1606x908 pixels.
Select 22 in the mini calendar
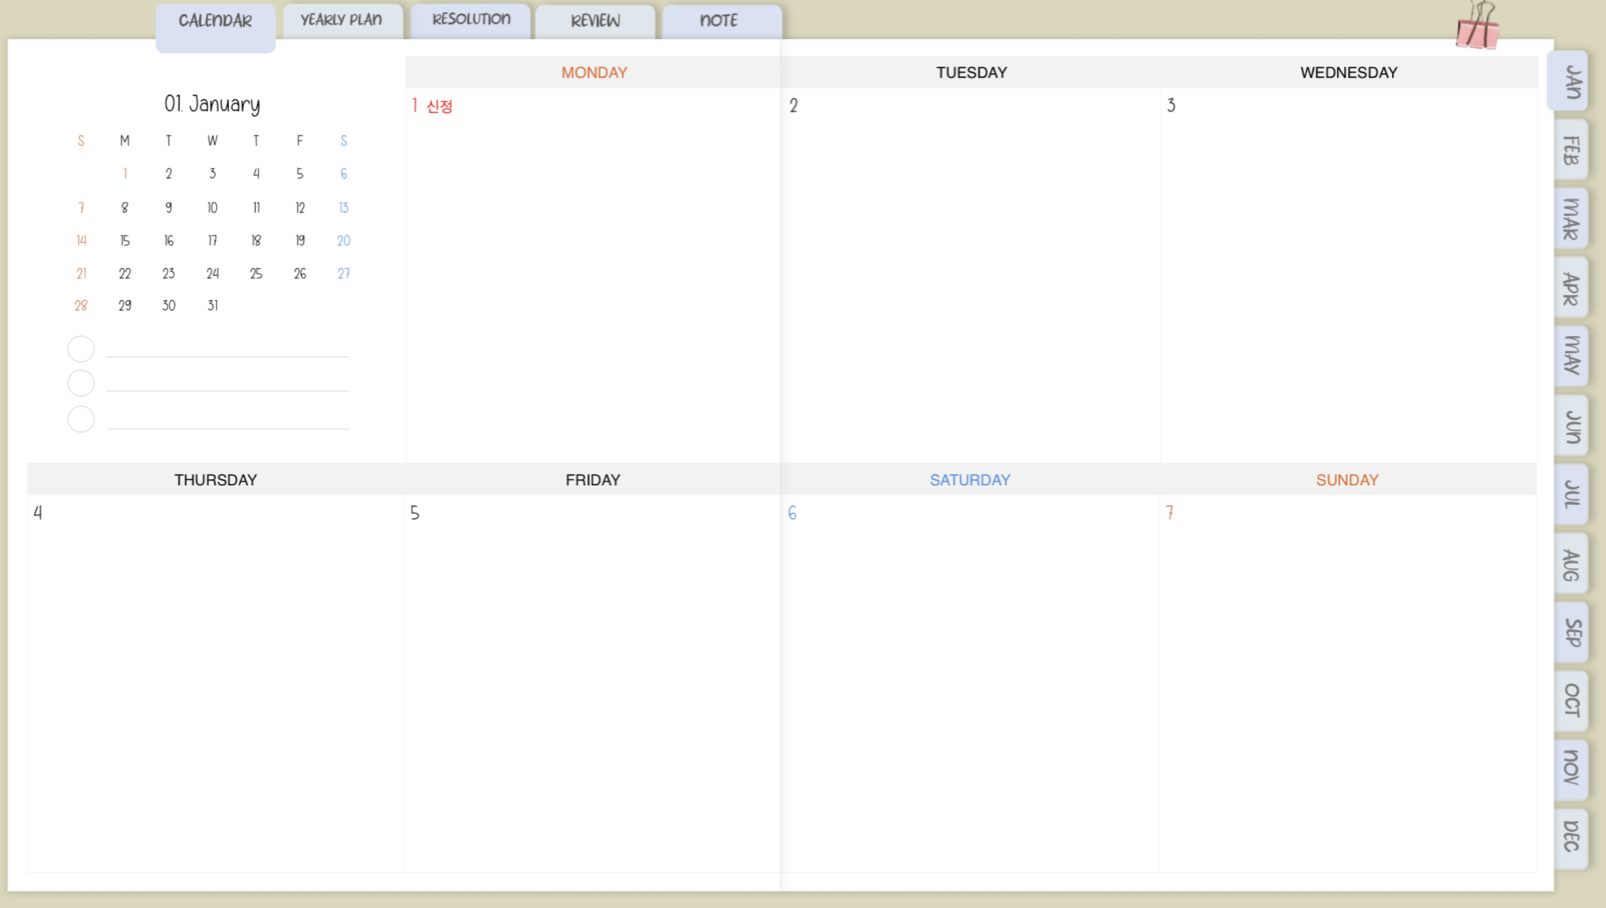(x=125, y=274)
